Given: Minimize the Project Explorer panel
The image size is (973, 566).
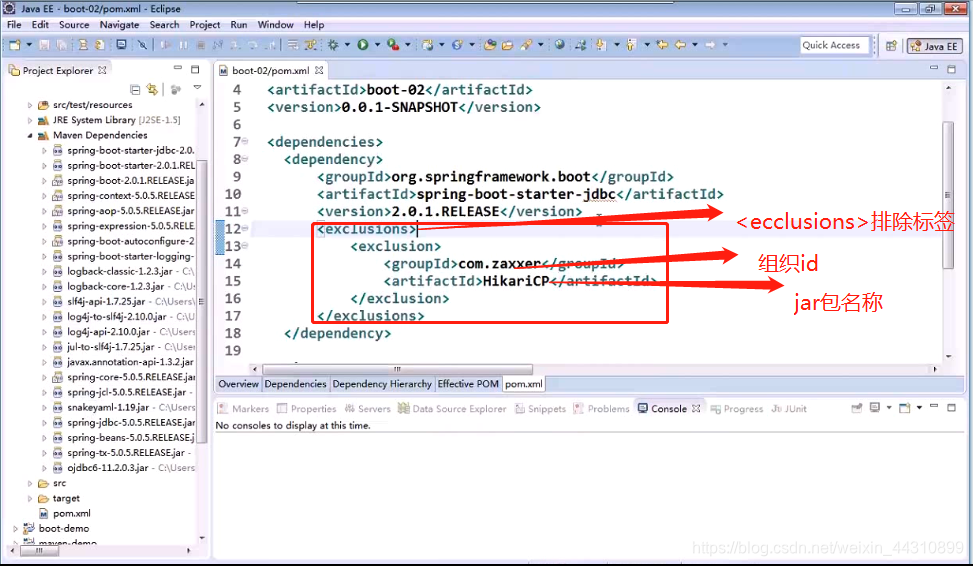Looking at the screenshot, I should click(178, 68).
